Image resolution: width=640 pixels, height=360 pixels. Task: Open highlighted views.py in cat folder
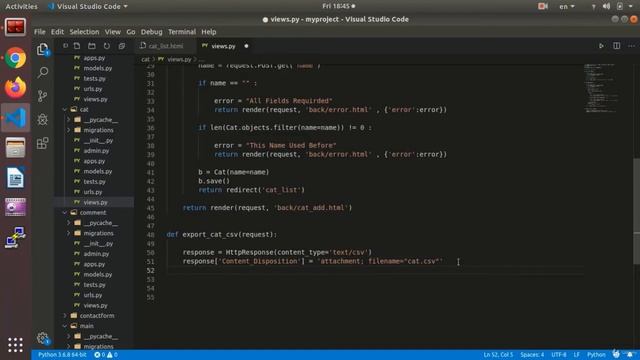pyautogui.click(x=95, y=202)
